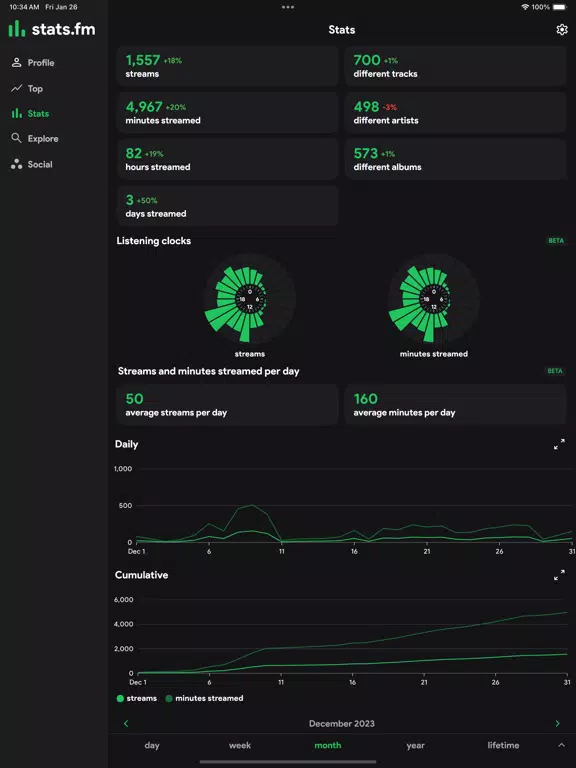Expand the Daily chart to fullscreen
This screenshot has width=576, height=768.
click(x=559, y=444)
